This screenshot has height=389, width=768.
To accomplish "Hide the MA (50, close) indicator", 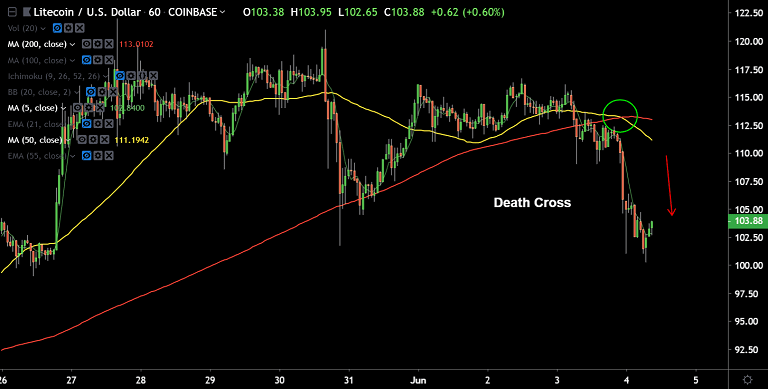I will (x=82, y=140).
